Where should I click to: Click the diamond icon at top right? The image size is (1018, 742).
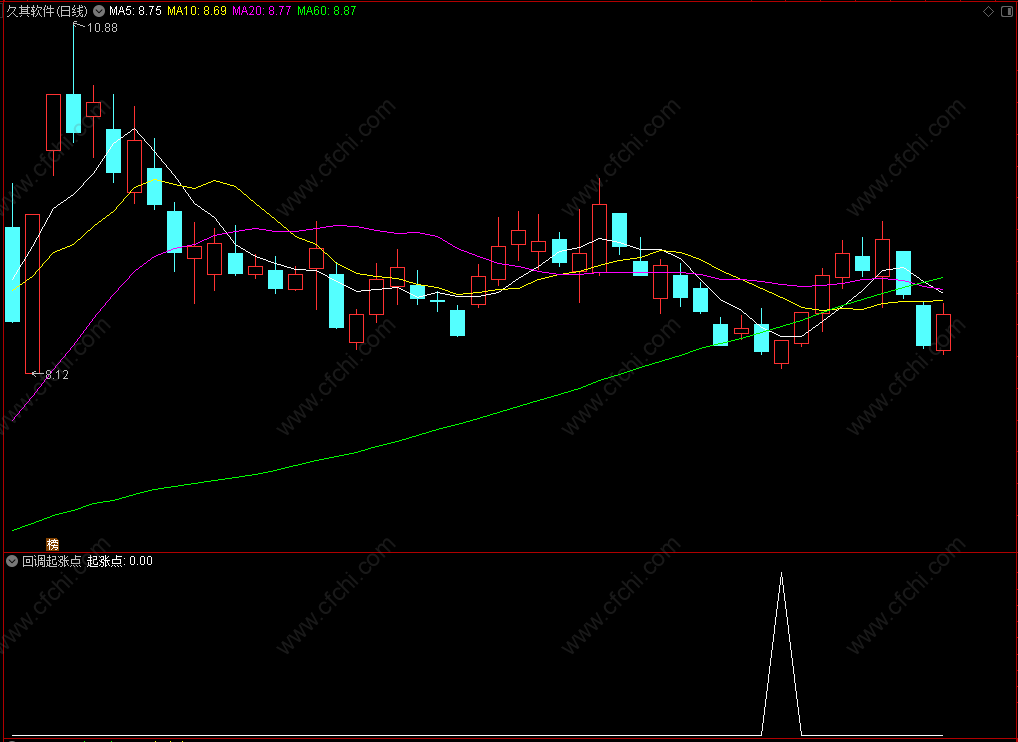[x=988, y=11]
